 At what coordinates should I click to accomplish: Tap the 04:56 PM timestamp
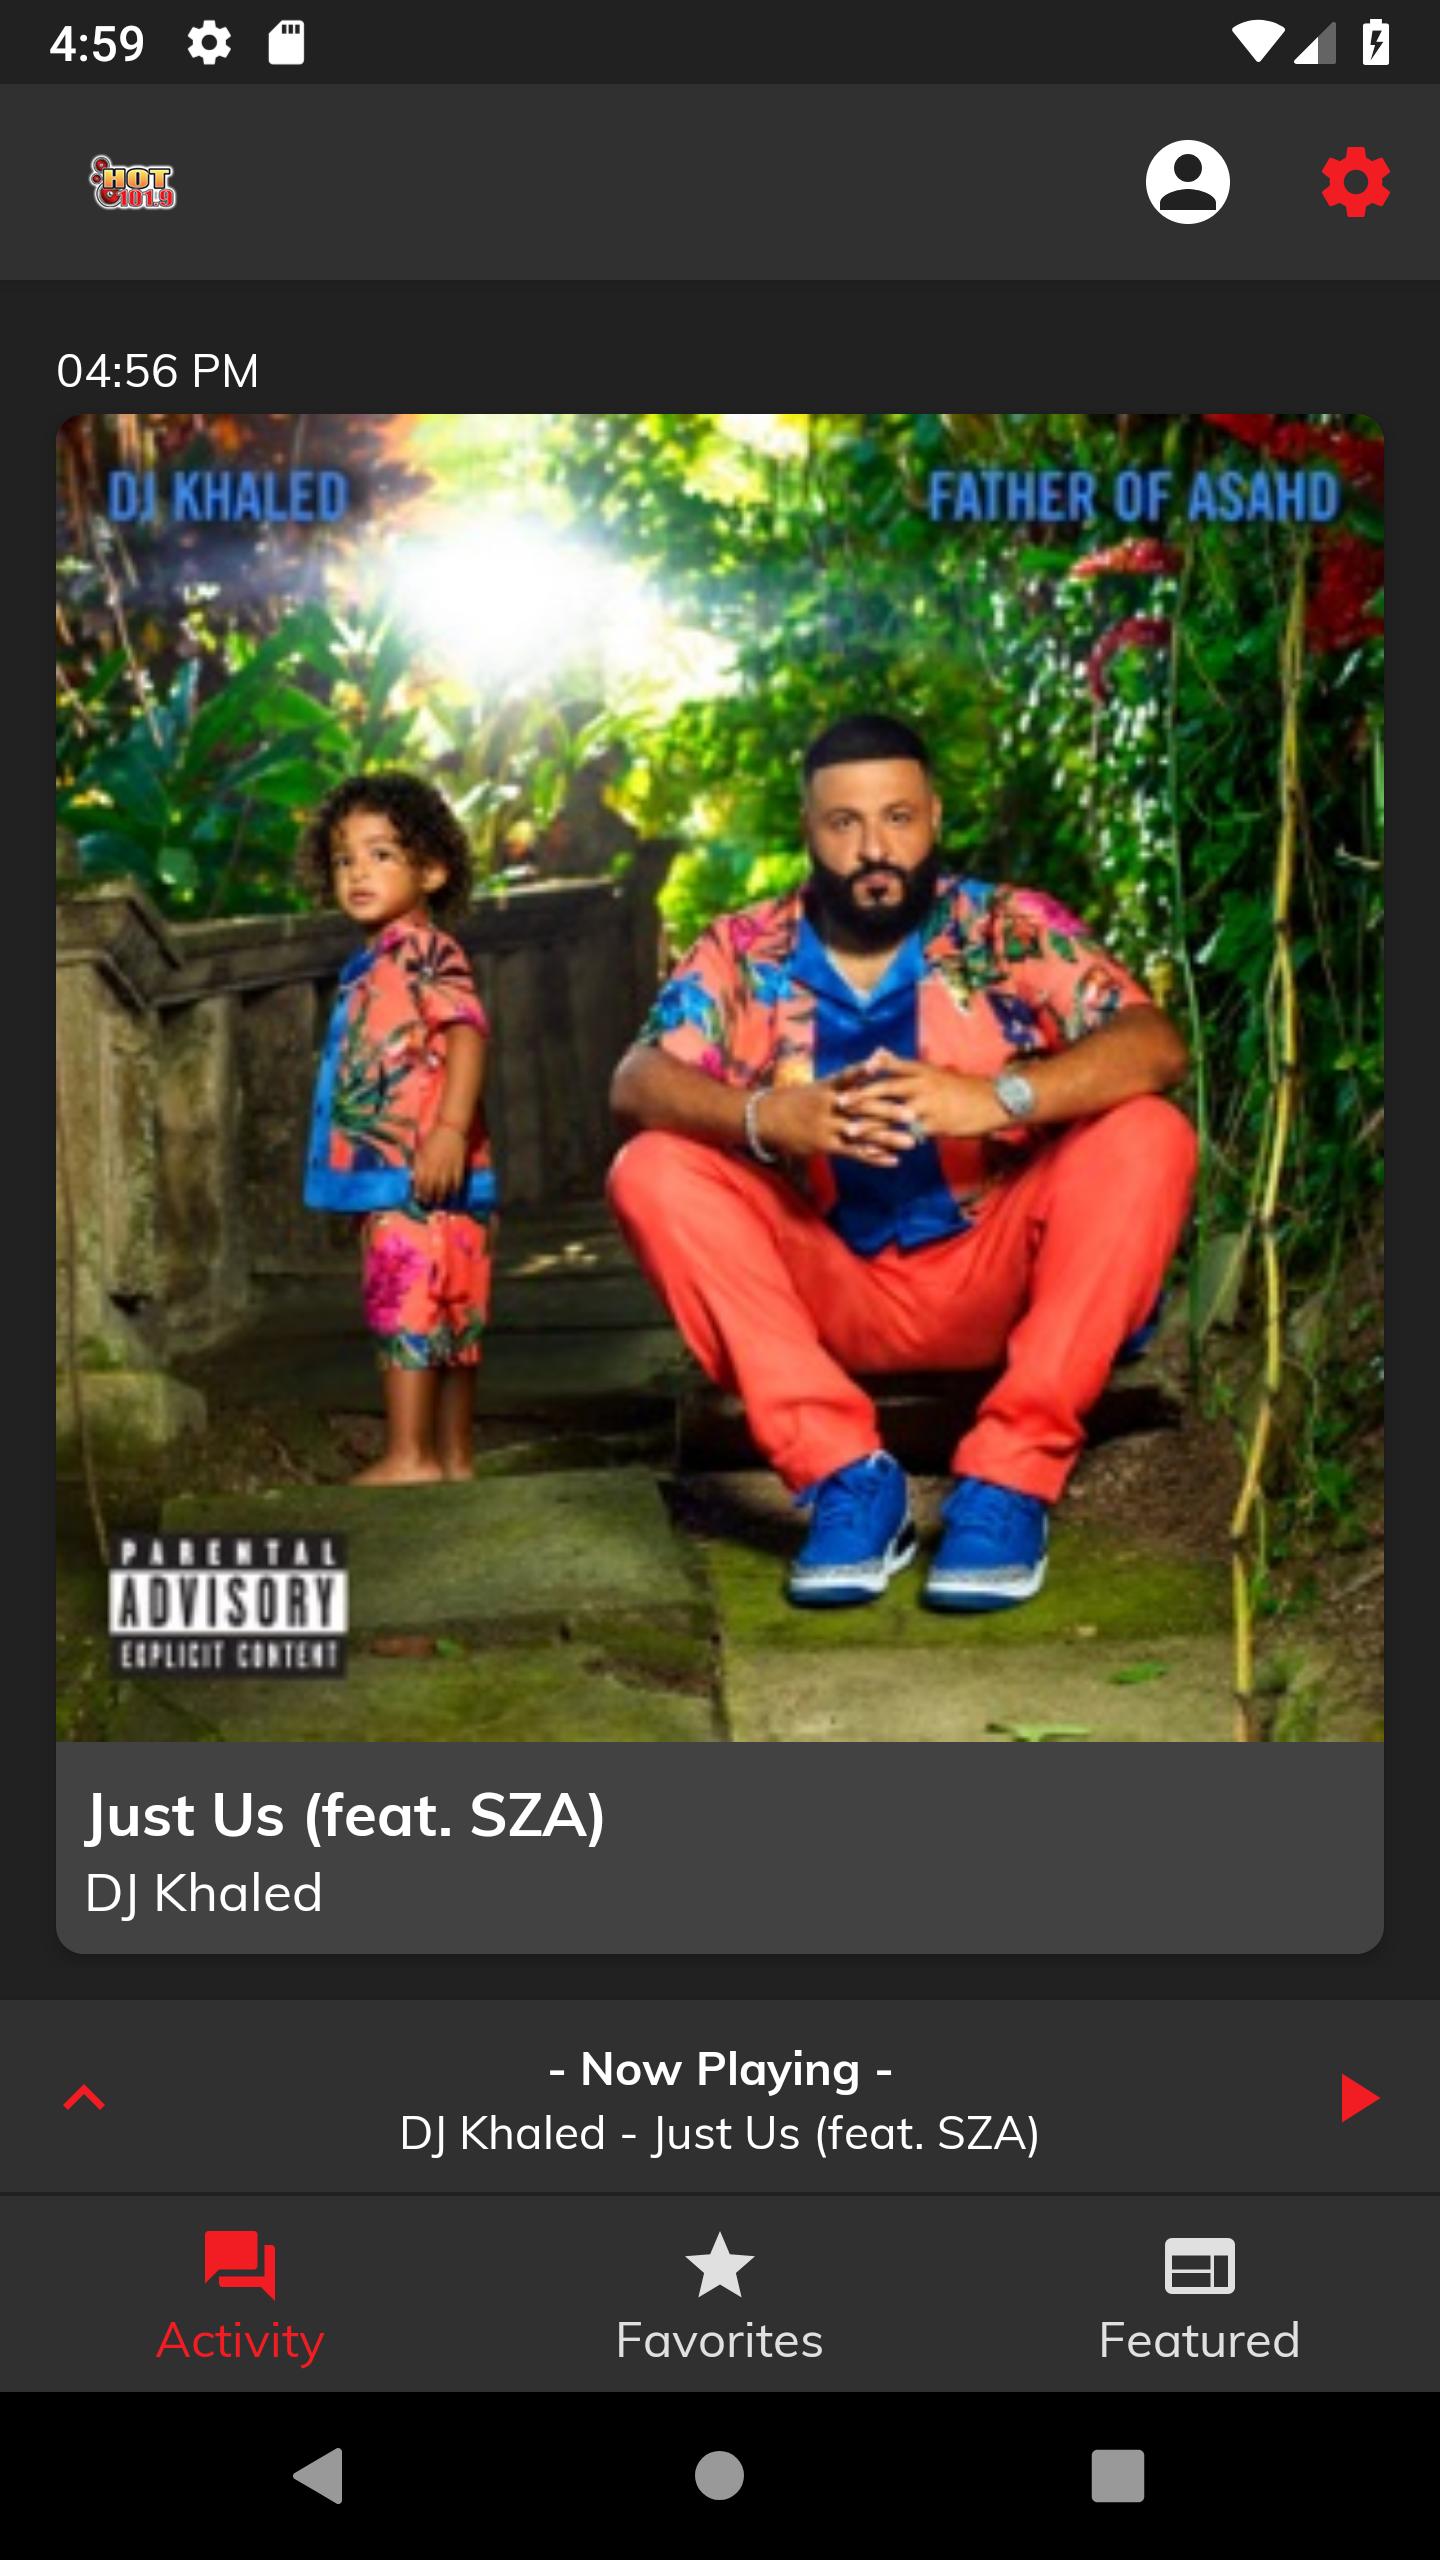(x=158, y=371)
